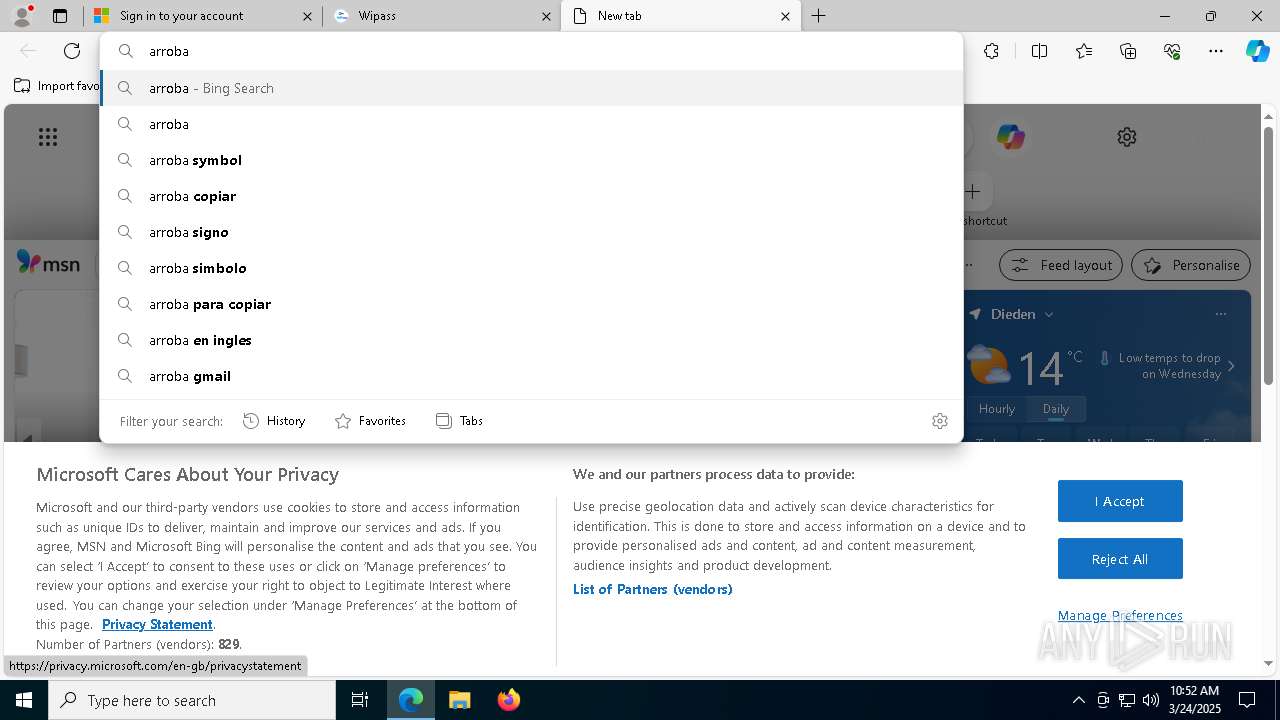Image resolution: width=1280 pixels, height=720 pixels.
Task: Open the tab actions menu icon
Action: click(x=60, y=16)
